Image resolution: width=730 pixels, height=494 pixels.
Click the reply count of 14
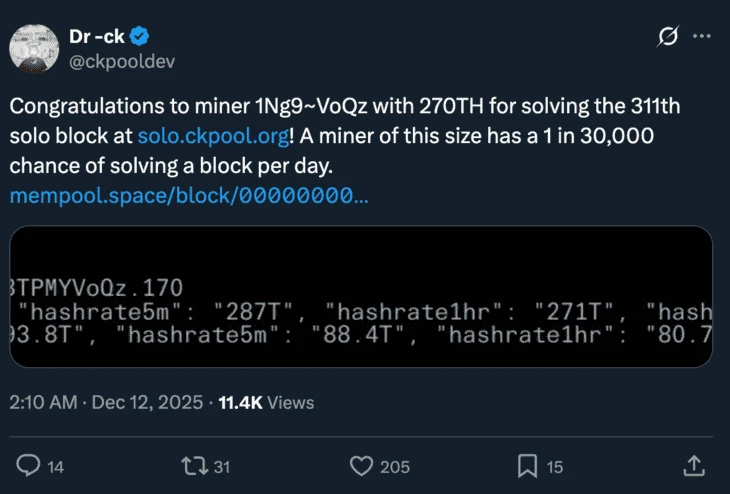click(x=56, y=467)
